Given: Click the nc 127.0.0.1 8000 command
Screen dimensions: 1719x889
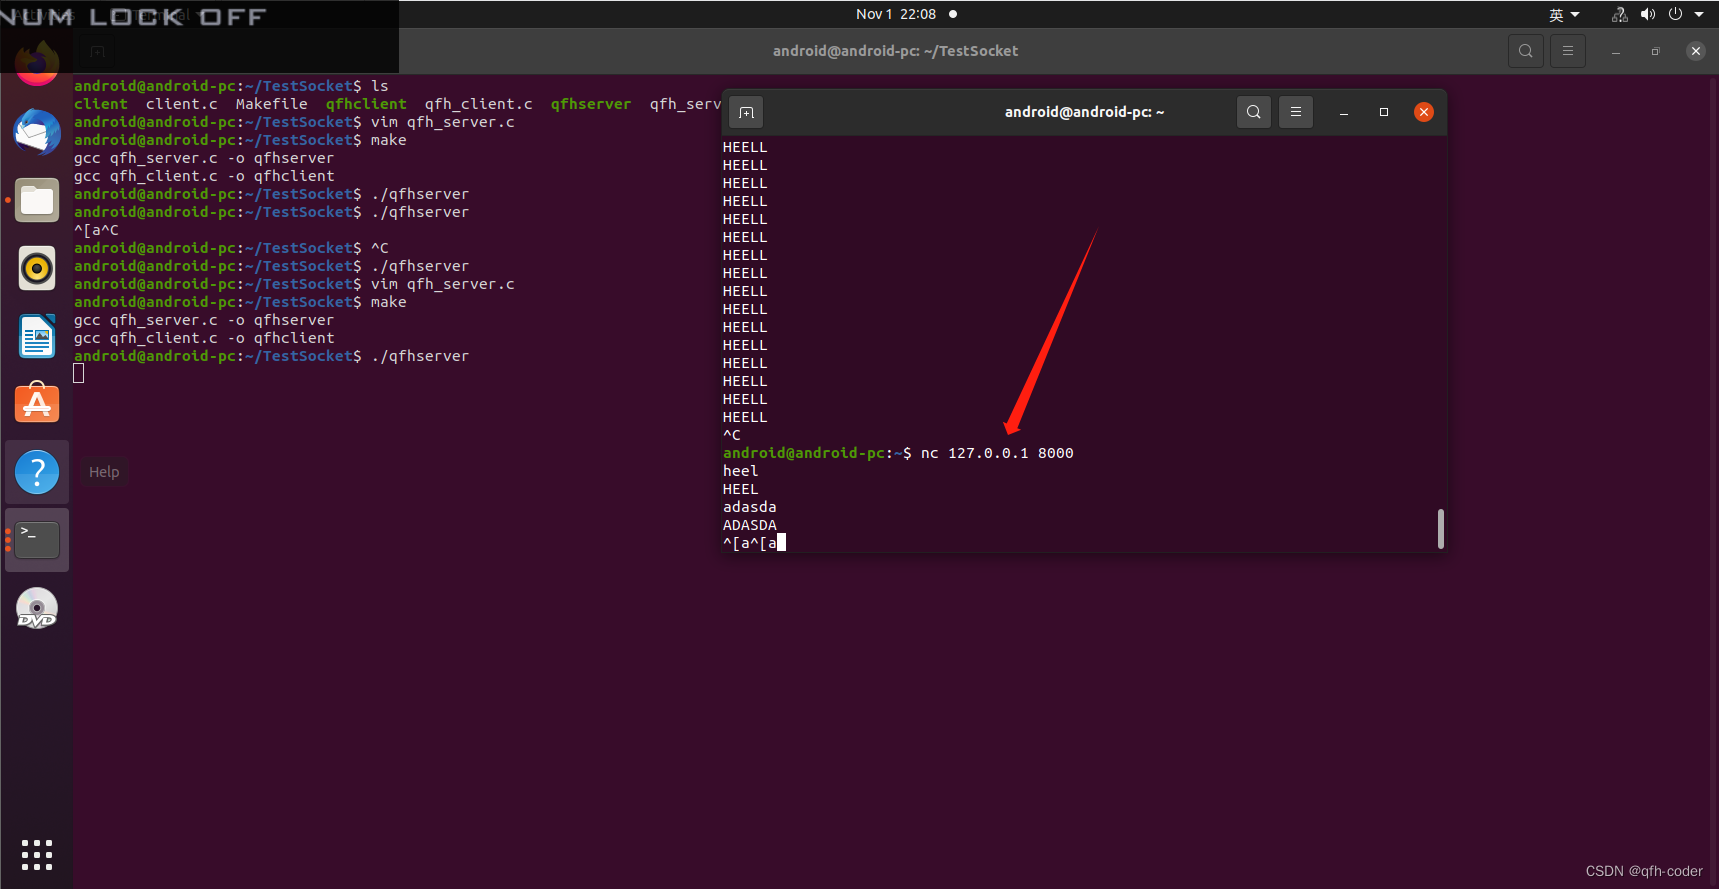Looking at the screenshot, I should point(997,453).
